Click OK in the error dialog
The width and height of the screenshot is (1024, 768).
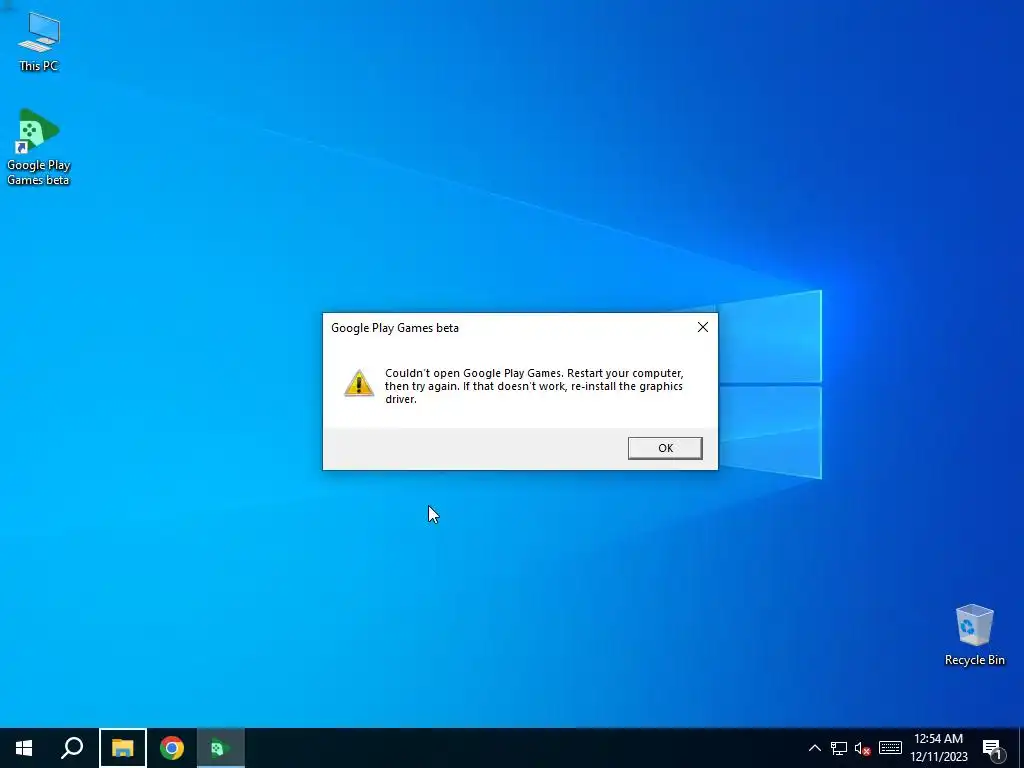pos(665,448)
